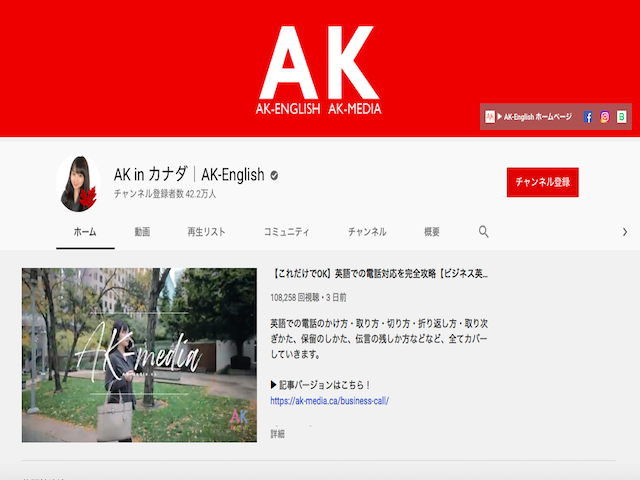Screen dimensions: 640x480
Task: Follow the ak-media.ca/business-call link
Action: coord(329,401)
